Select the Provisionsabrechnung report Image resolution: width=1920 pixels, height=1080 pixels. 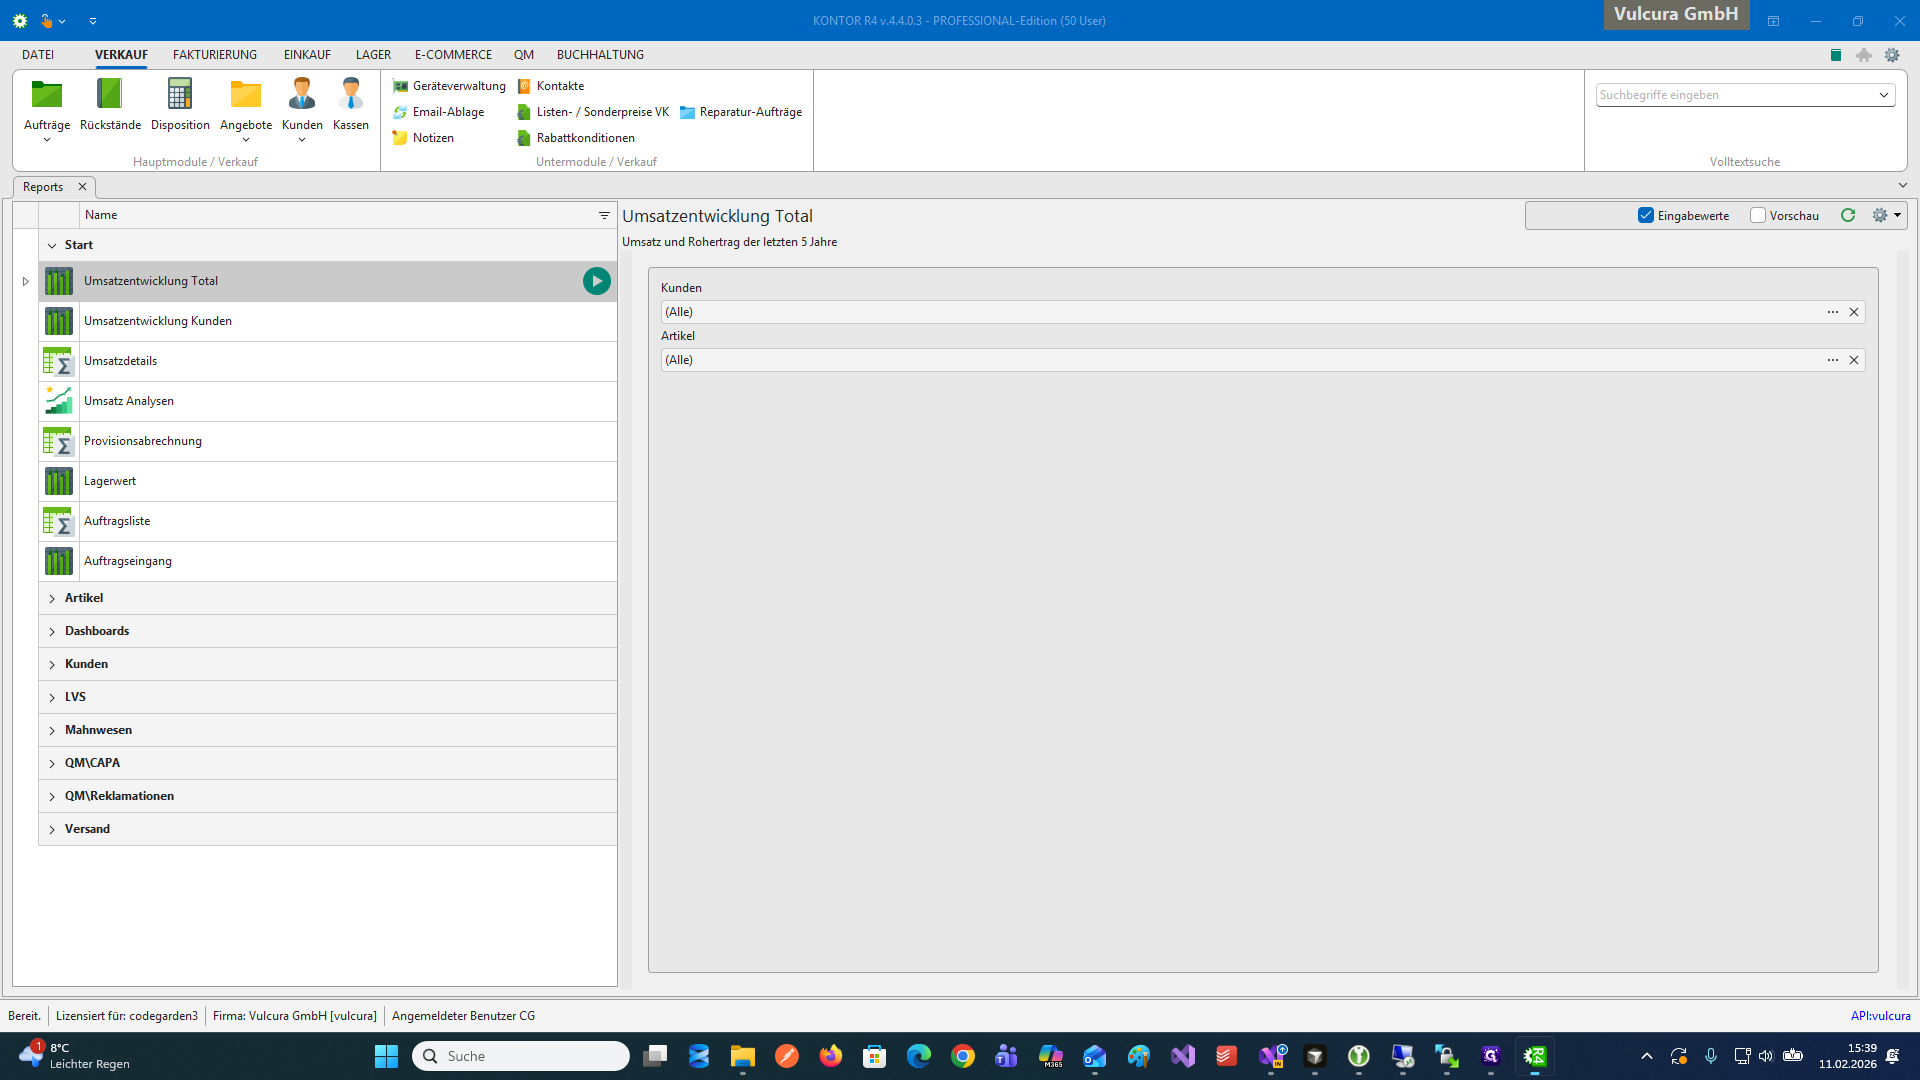[x=143, y=441]
